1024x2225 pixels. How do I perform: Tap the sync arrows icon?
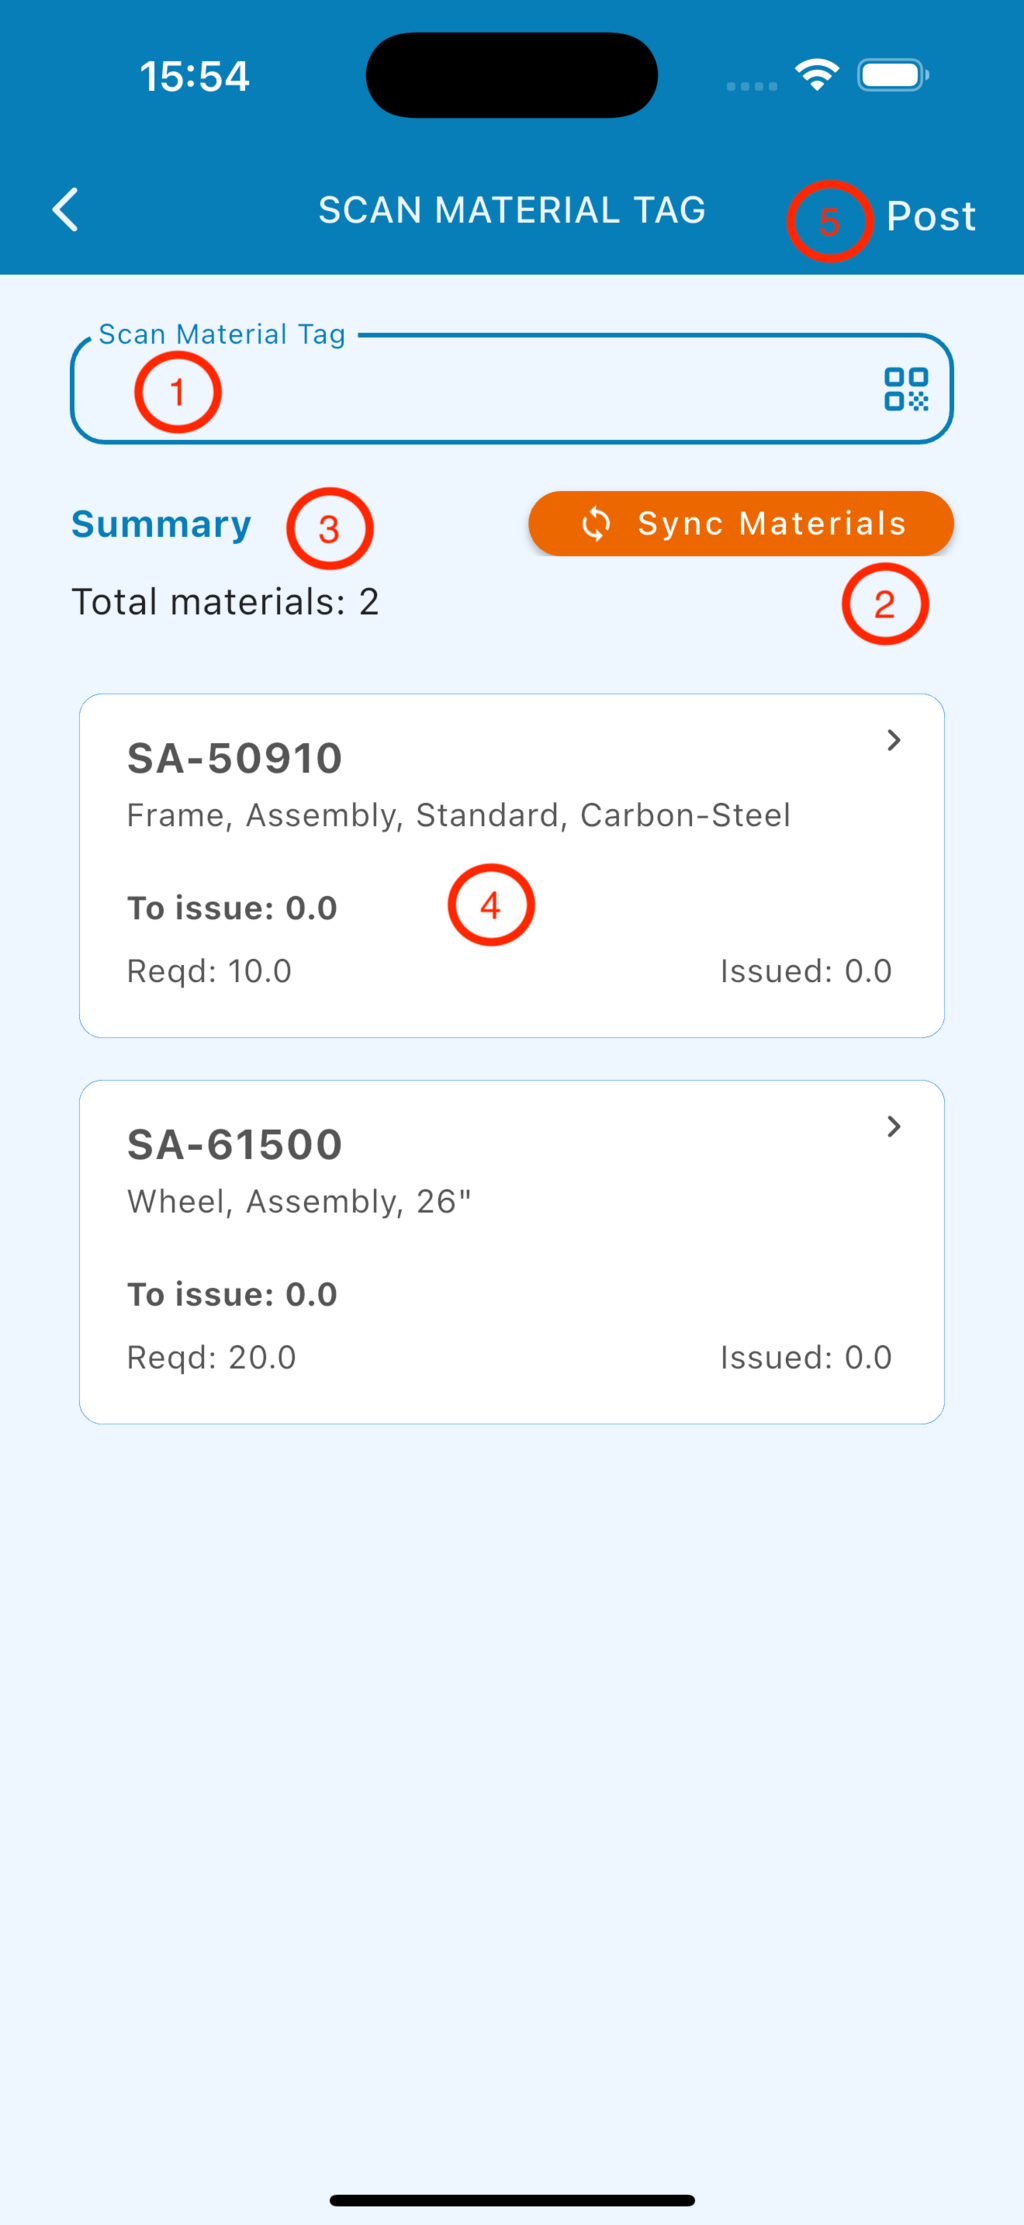596,523
